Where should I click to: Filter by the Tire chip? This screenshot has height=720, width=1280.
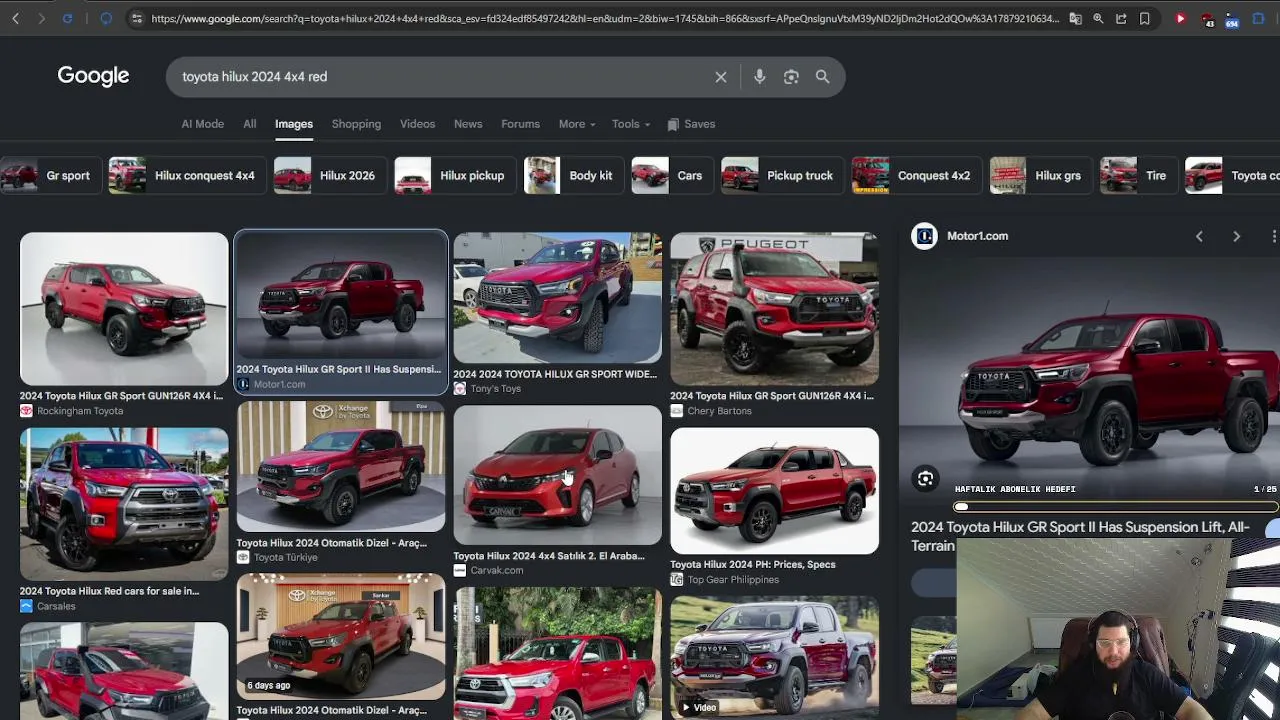click(x=1138, y=176)
